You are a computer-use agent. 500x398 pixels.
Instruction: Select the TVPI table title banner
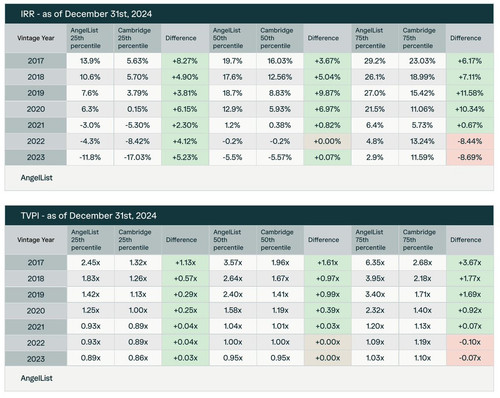coord(249,215)
